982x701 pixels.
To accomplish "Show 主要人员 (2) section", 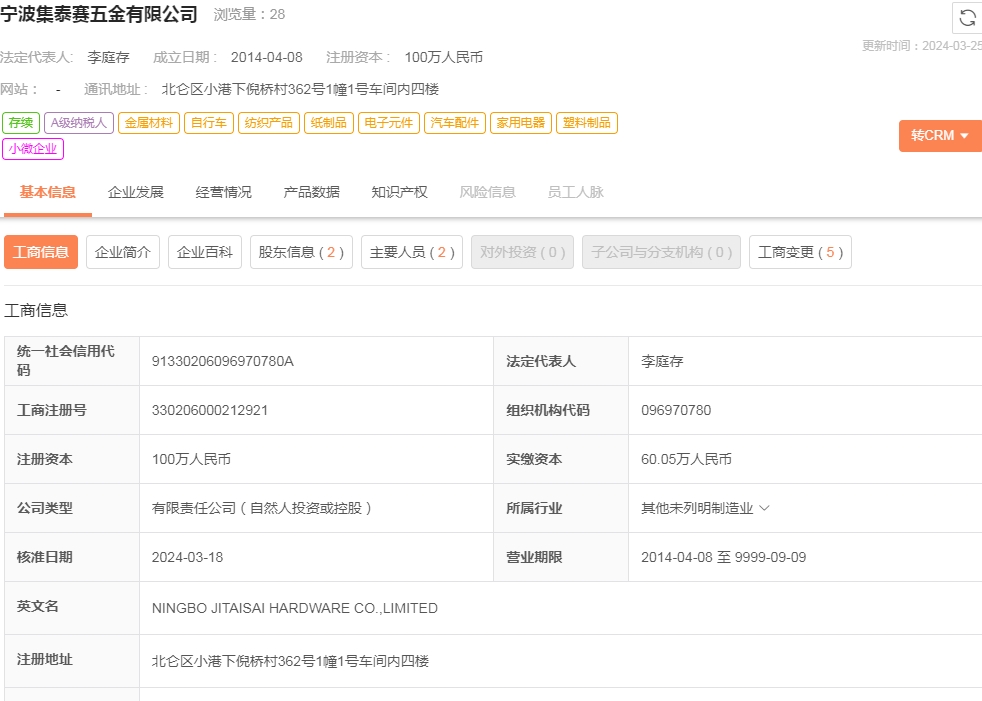I will 412,252.
